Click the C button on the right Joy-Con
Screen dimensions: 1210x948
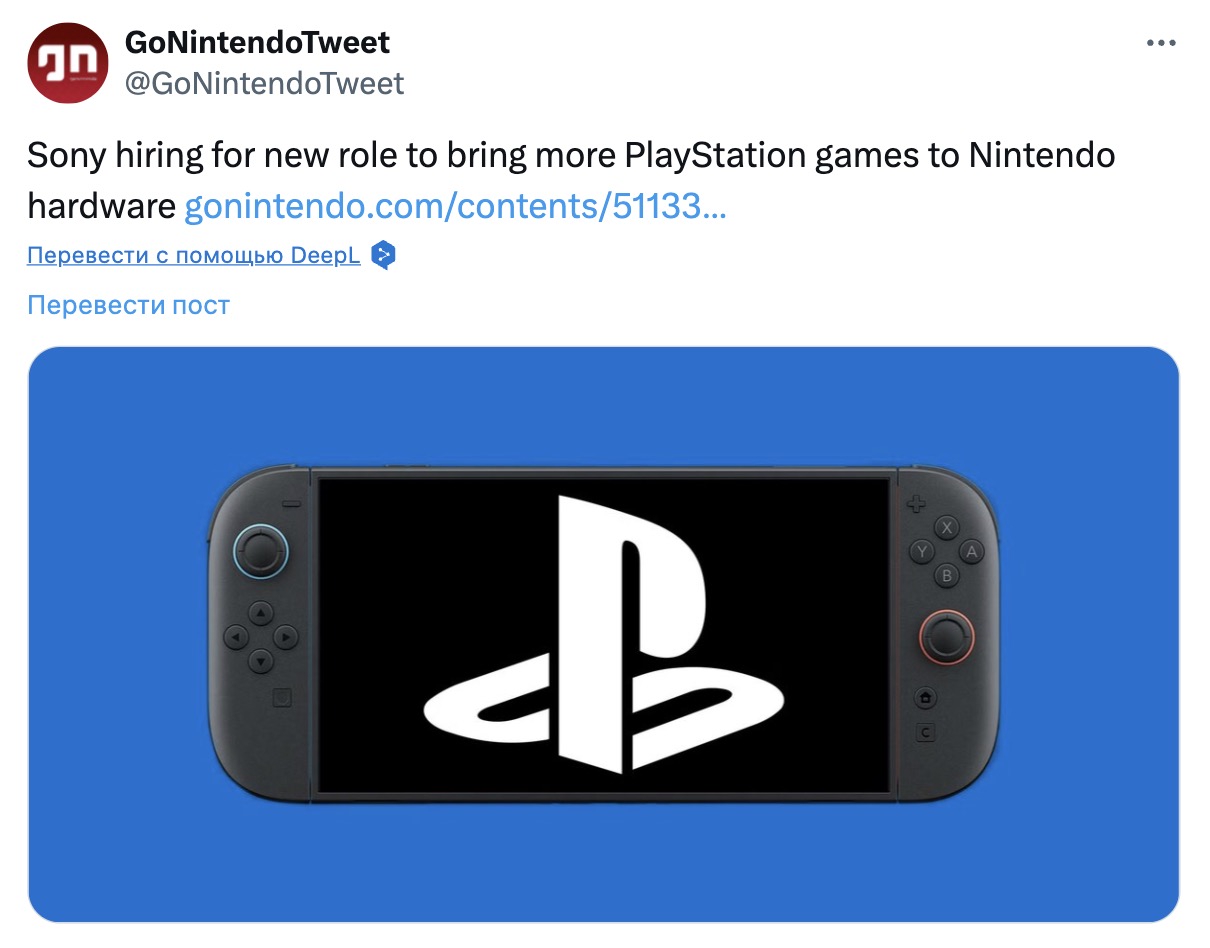click(926, 733)
